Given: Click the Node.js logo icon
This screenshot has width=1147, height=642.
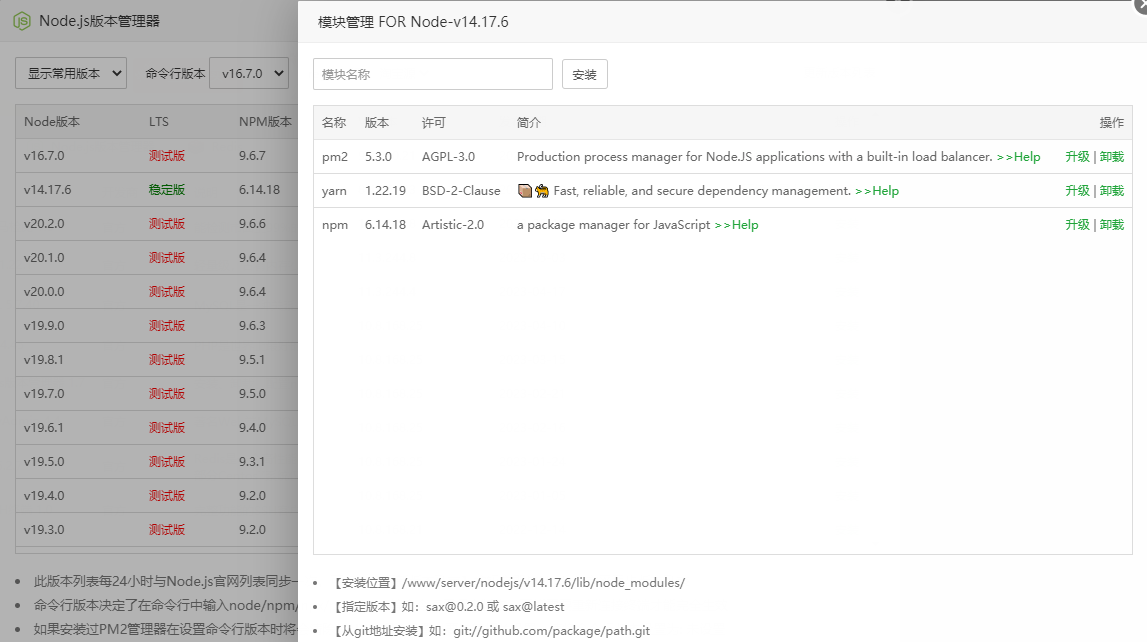Looking at the screenshot, I should click(x=21, y=21).
